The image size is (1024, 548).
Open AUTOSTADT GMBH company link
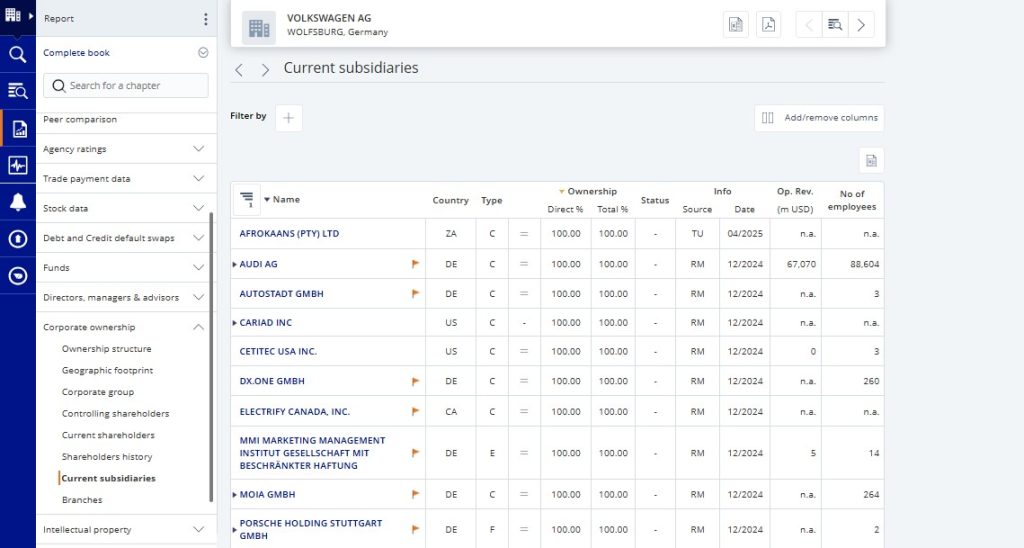[x=281, y=294]
